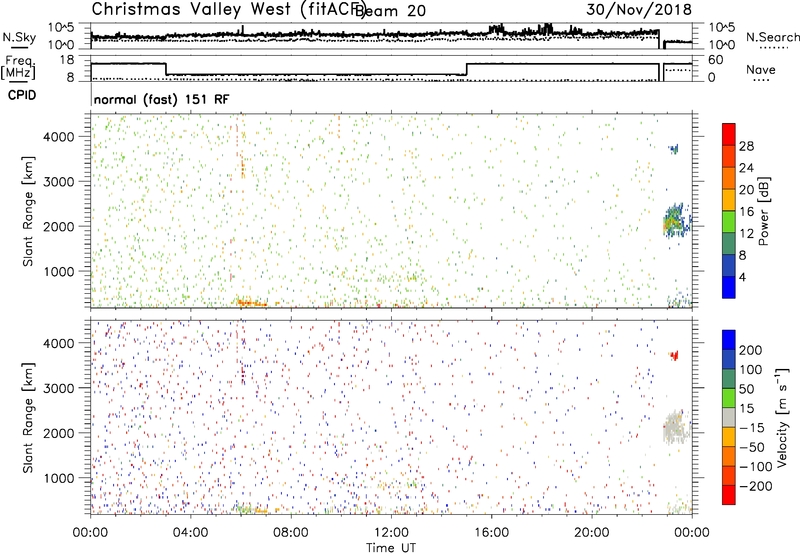Click the 04:00 time tick label
Screen dimensions: 800x554
pyautogui.click(x=190, y=533)
